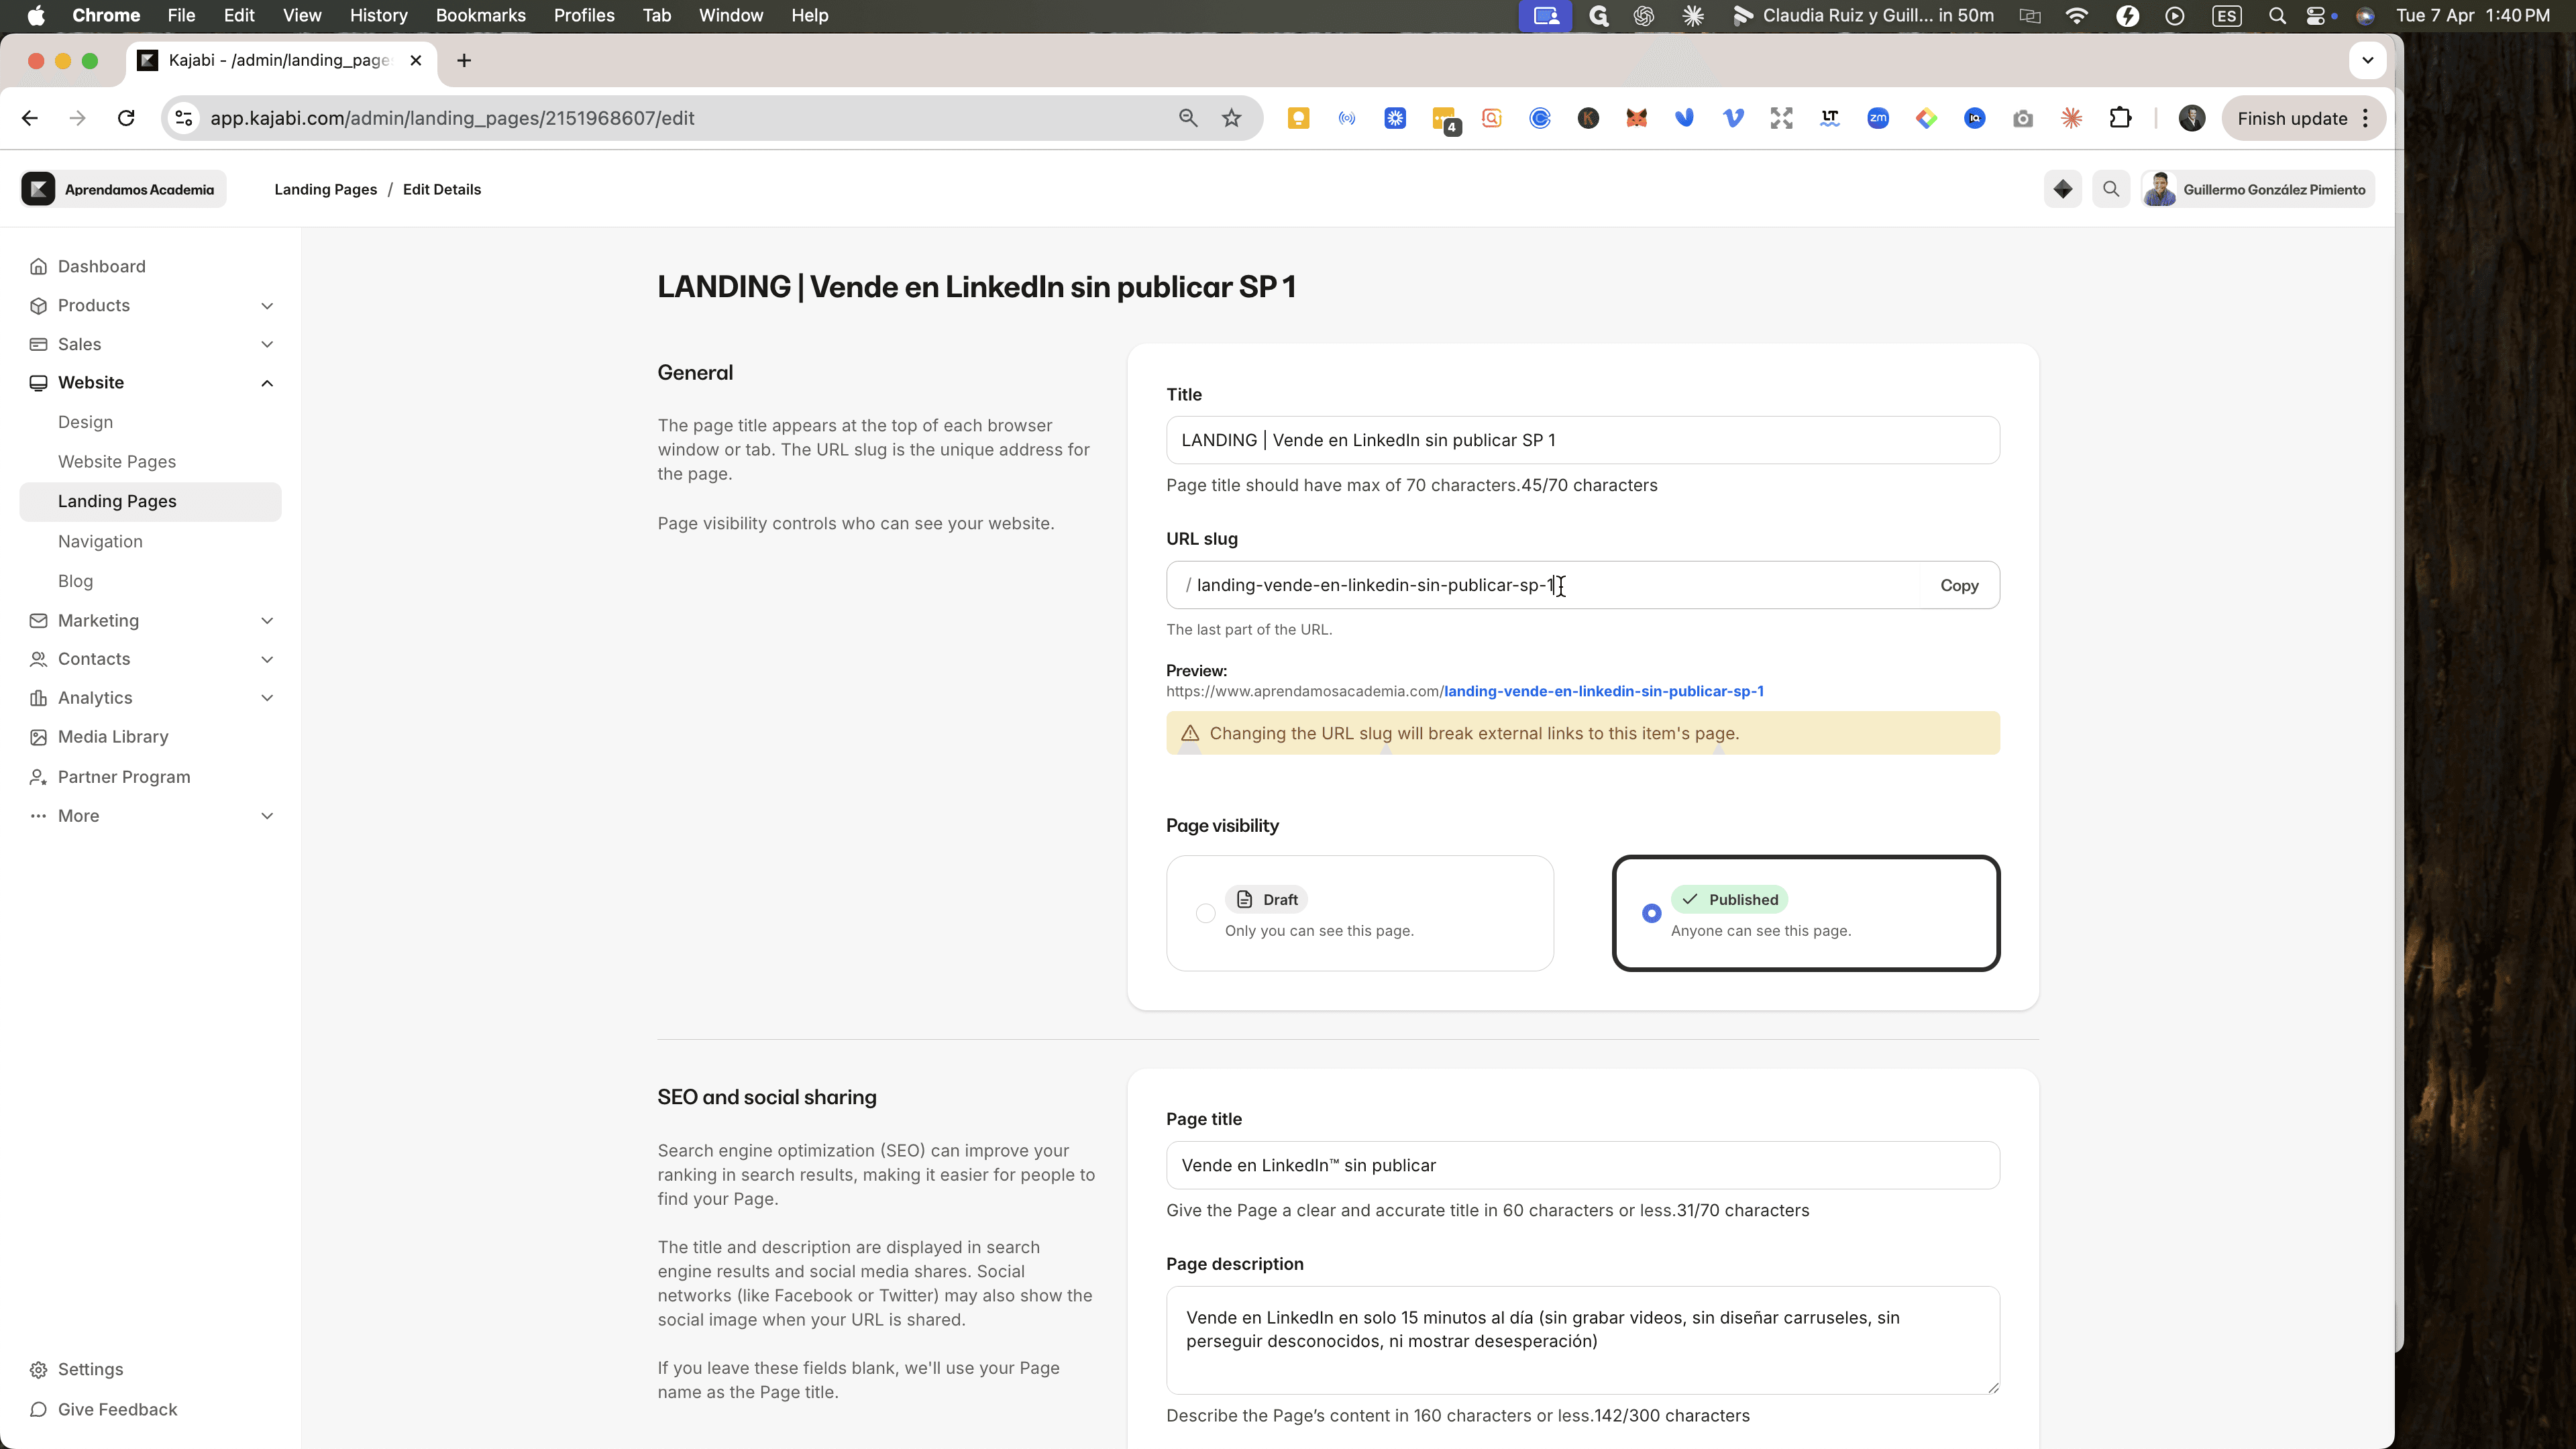Image resolution: width=2576 pixels, height=1449 pixels.
Task: Open the Chrome Extensions puzzle icon
Action: (2119, 118)
